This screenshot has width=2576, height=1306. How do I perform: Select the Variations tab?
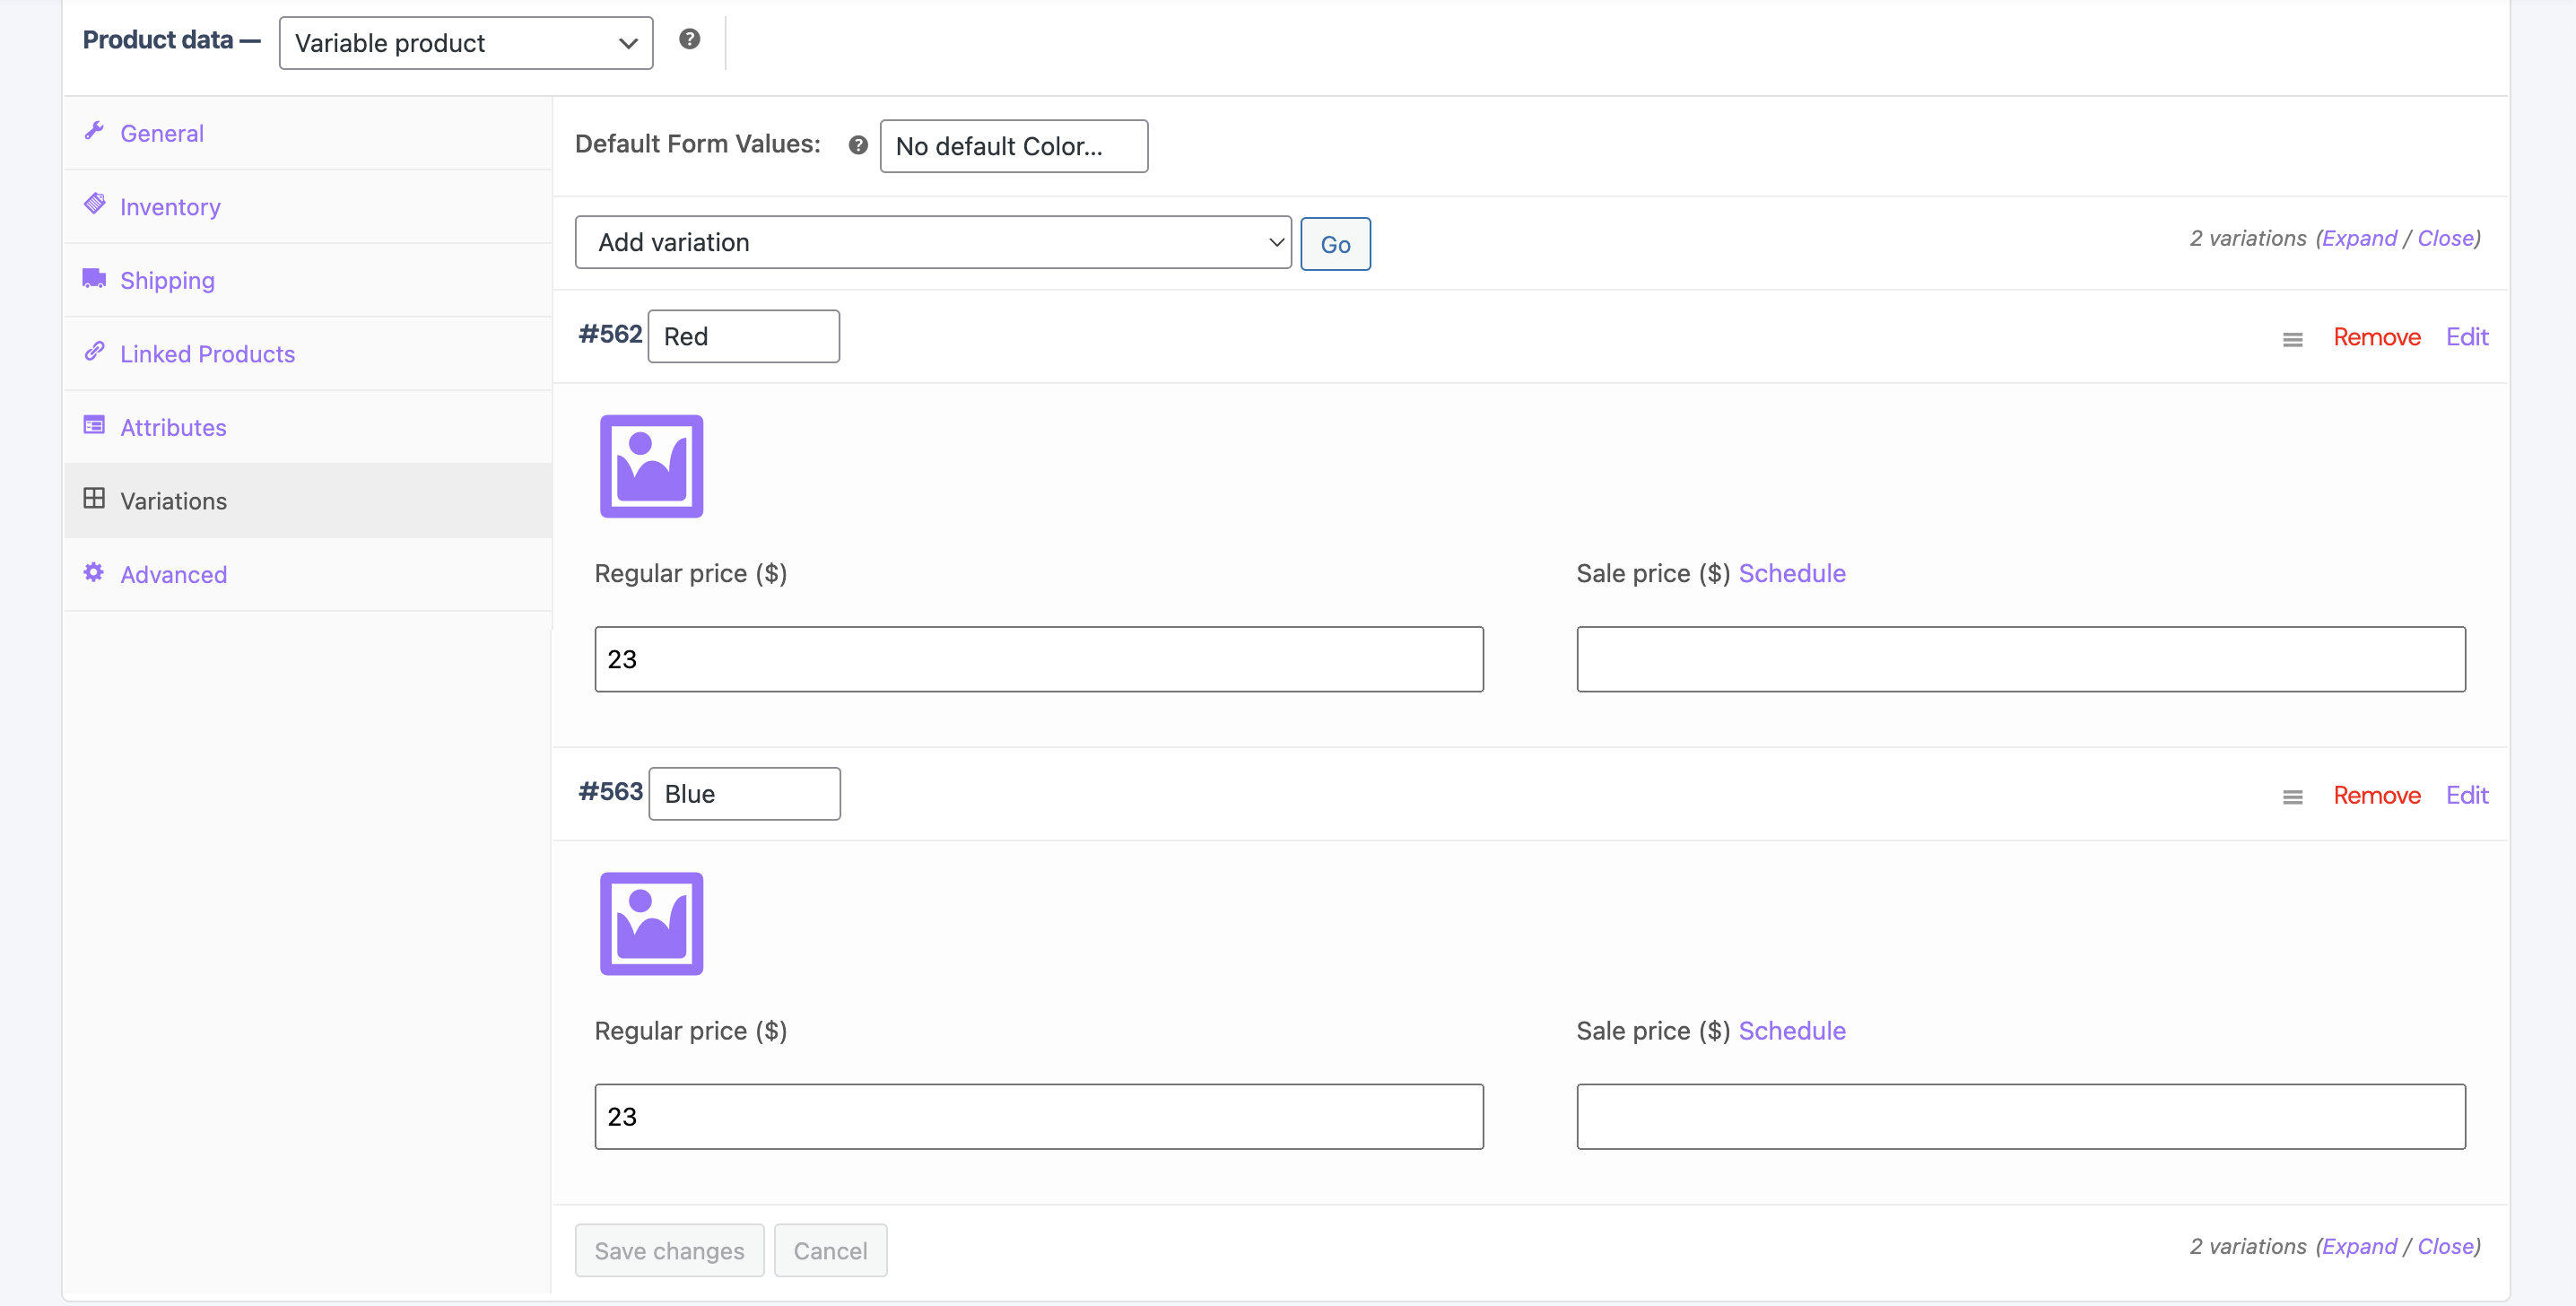click(308, 501)
